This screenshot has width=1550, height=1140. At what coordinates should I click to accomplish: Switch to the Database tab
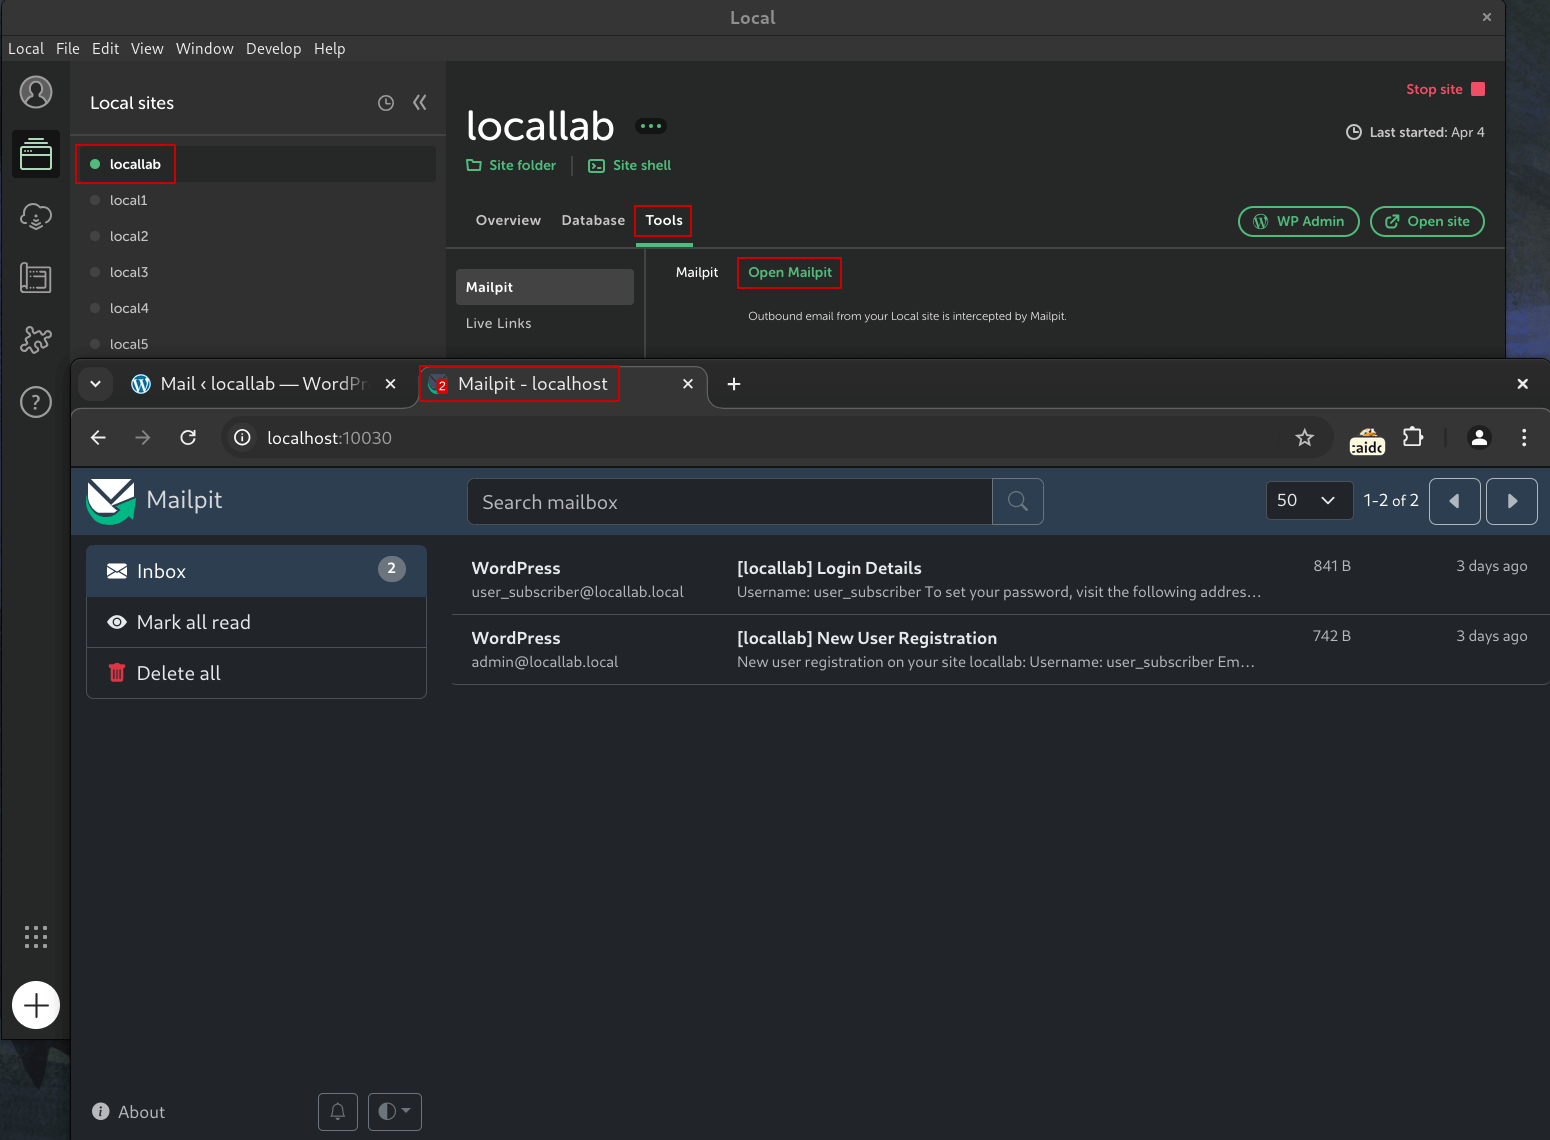[593, 220]
